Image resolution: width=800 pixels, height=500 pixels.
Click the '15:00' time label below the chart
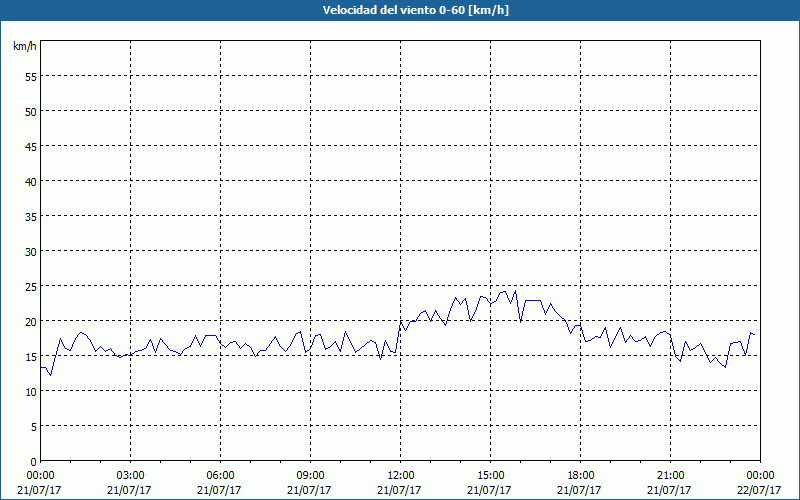tap(490, 476)
